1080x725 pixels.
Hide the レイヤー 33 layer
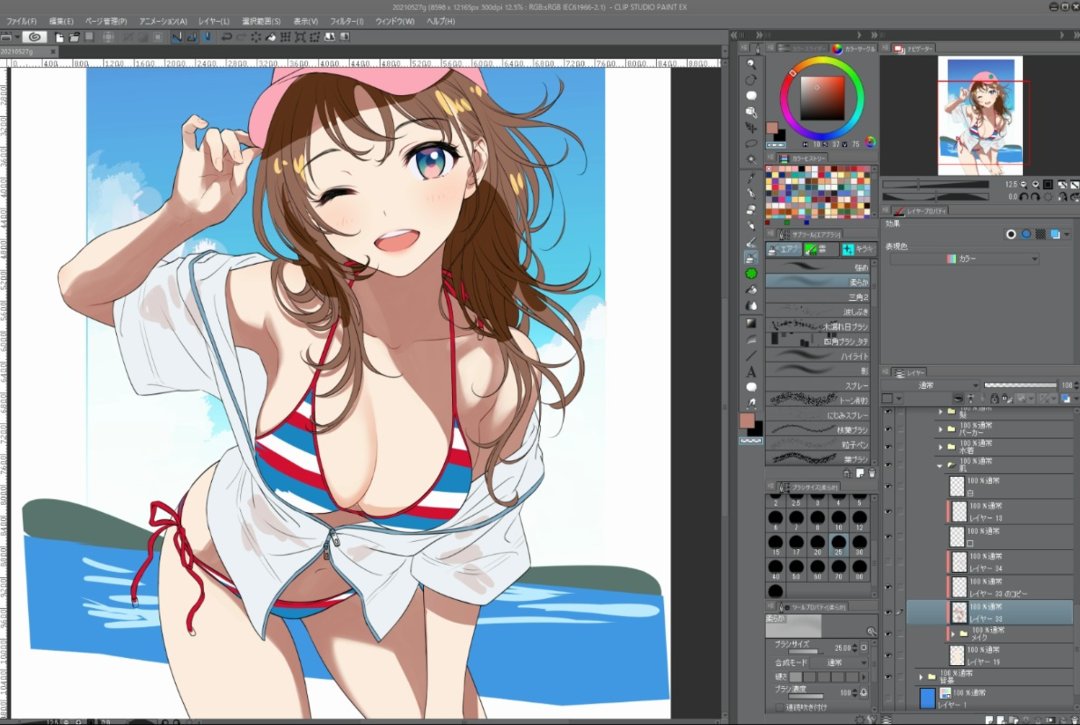[x=888, y=613]
